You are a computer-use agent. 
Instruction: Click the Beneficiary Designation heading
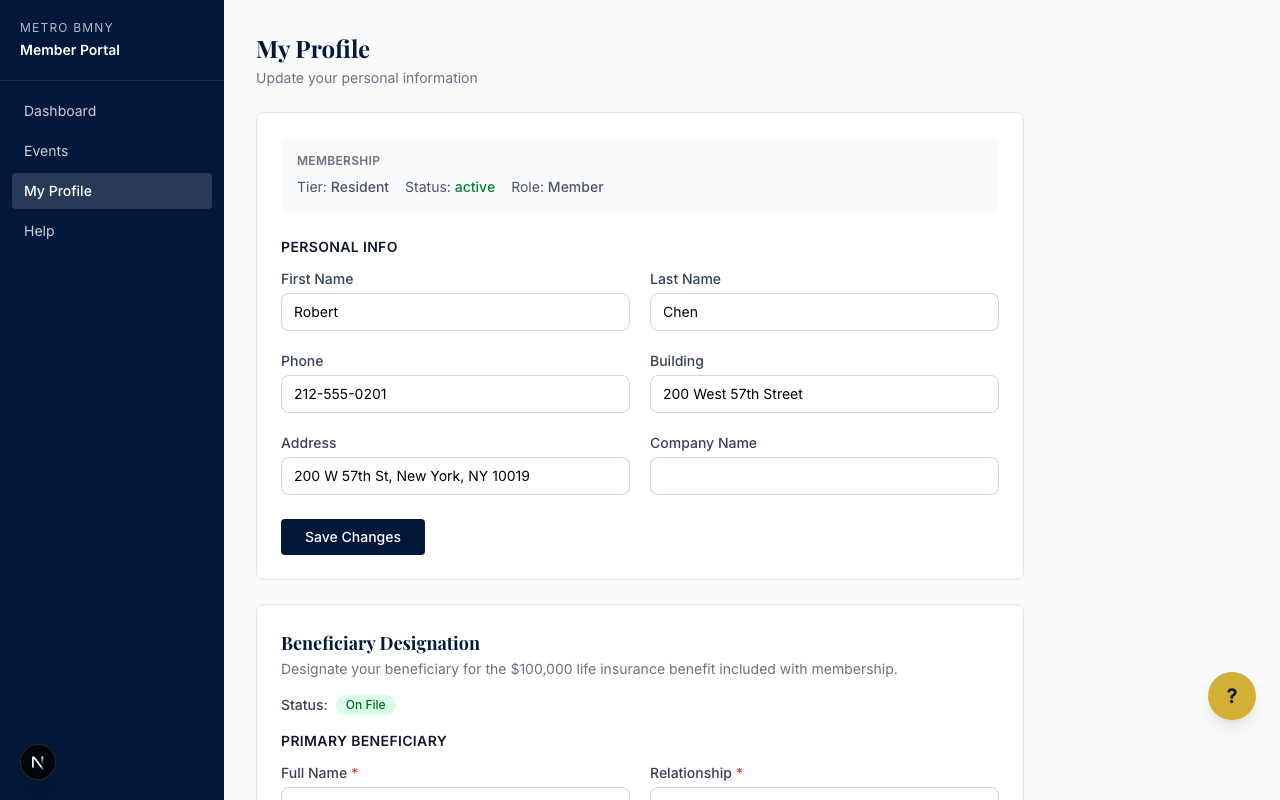click(380, 643)
